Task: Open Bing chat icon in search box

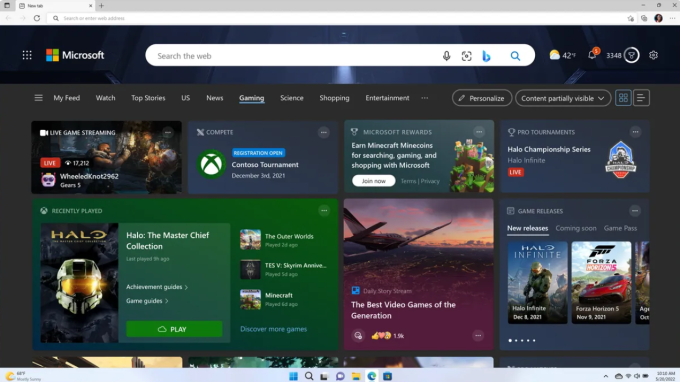Action: (x=486, y=56)
